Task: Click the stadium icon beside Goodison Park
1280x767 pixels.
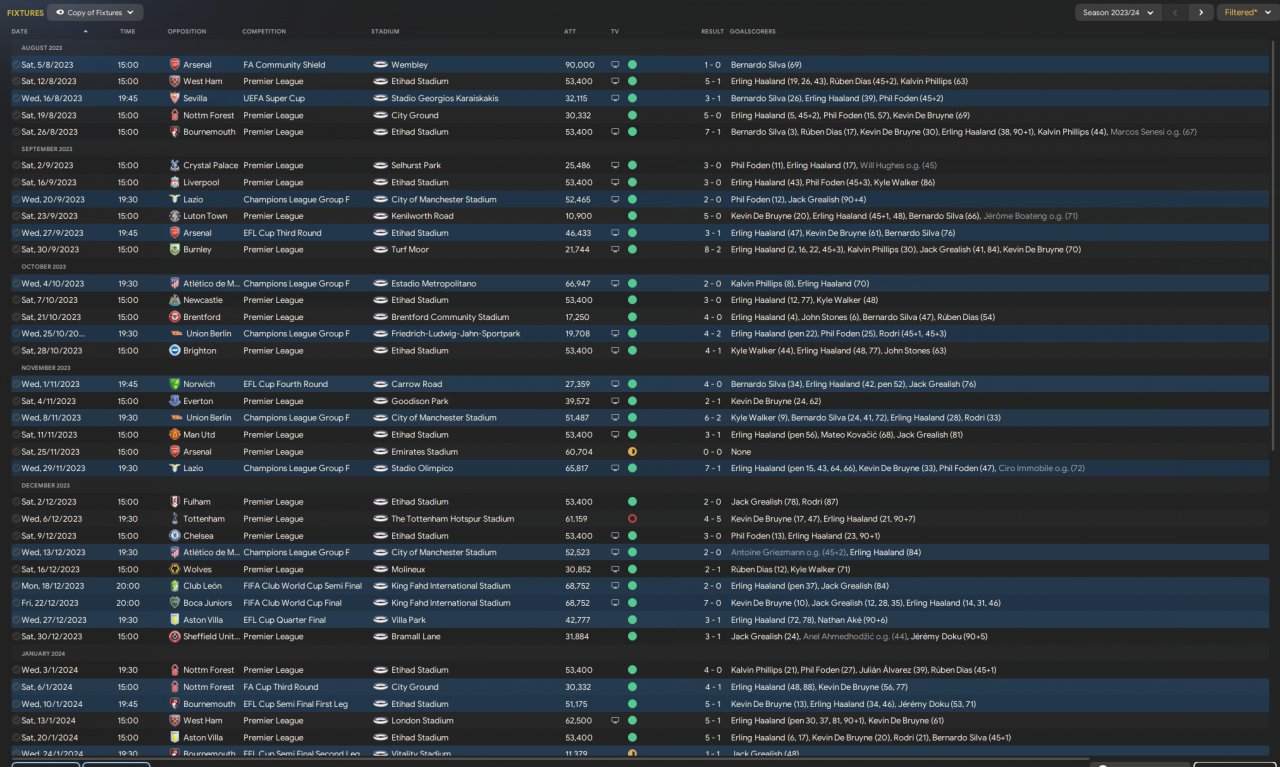Action: (x=380, y=401)
